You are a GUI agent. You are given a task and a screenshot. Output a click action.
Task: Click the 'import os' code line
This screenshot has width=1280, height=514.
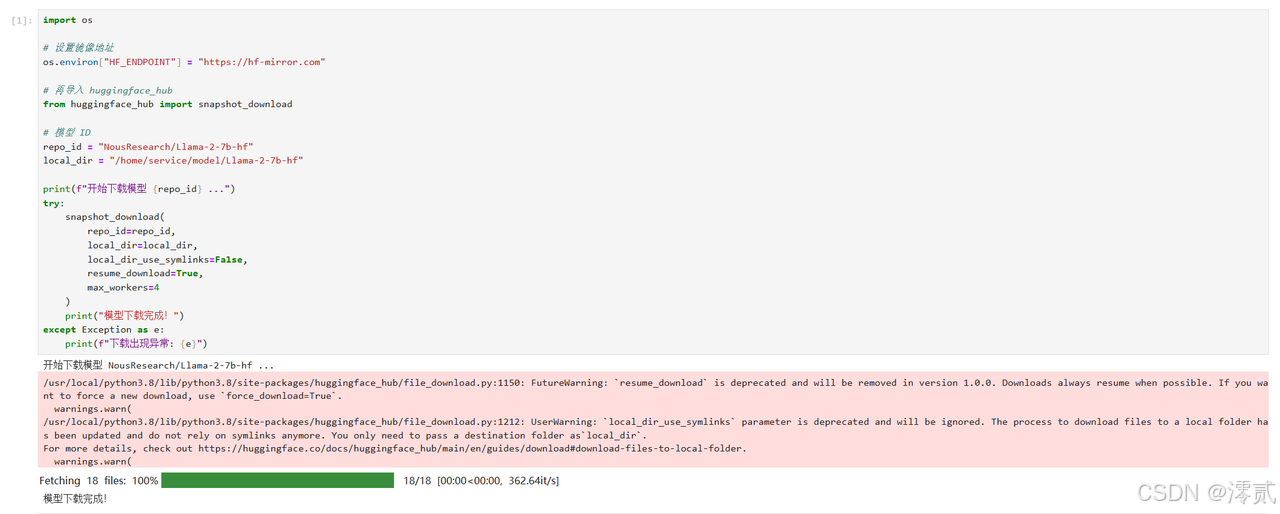(68, 20)
